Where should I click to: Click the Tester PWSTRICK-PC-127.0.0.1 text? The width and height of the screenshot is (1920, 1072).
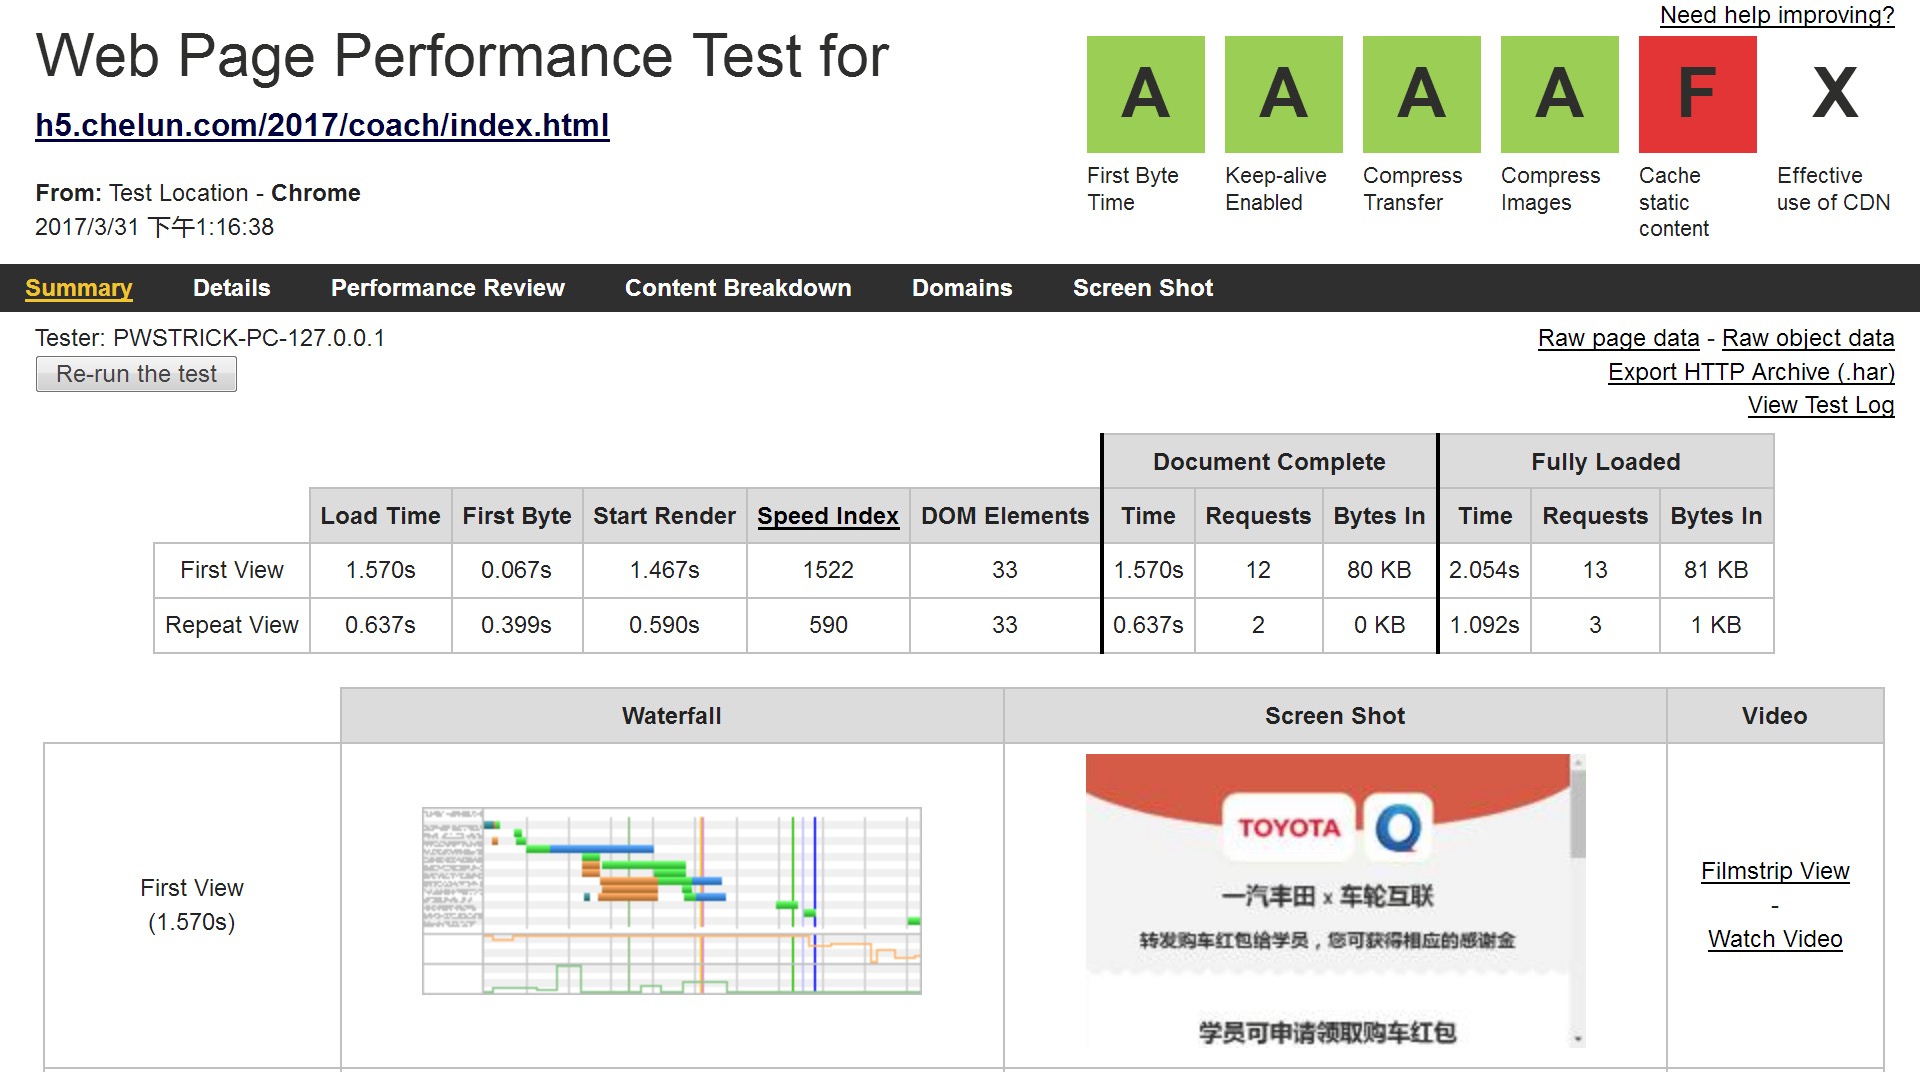coord(210,338)
